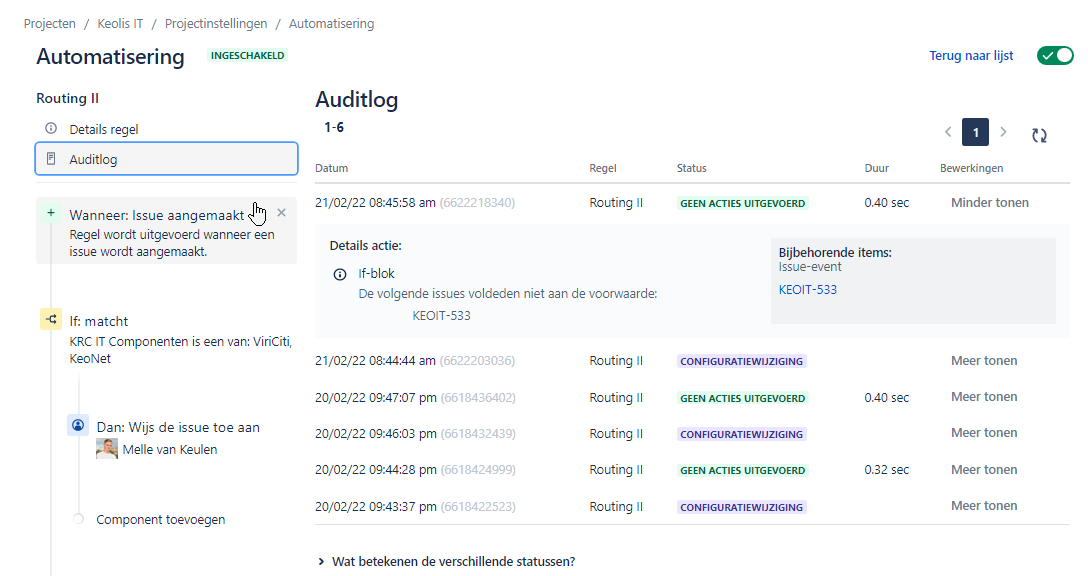Image resolution: width=1088 pixels, height=576 pixels.
Task: Refresh the audit log
Action: (1039, 135)
